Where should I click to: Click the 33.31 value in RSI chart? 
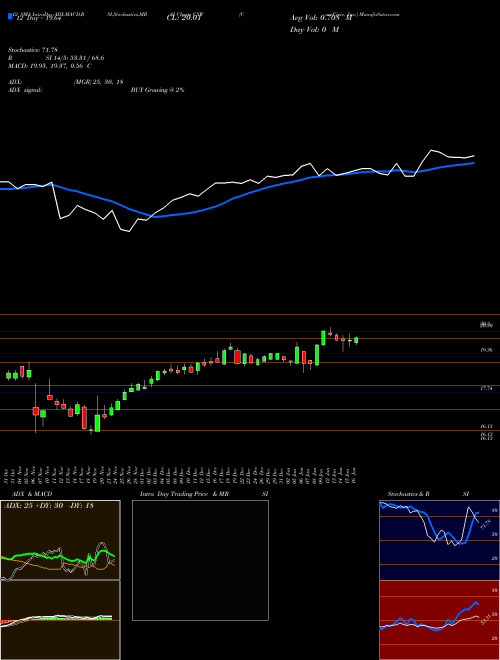[x=486, y=620]
